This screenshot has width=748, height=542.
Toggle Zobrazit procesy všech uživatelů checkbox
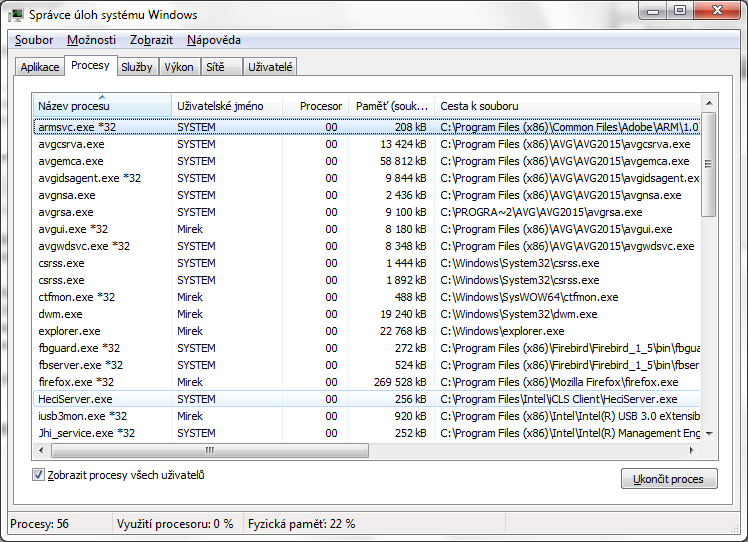point(38,475)
